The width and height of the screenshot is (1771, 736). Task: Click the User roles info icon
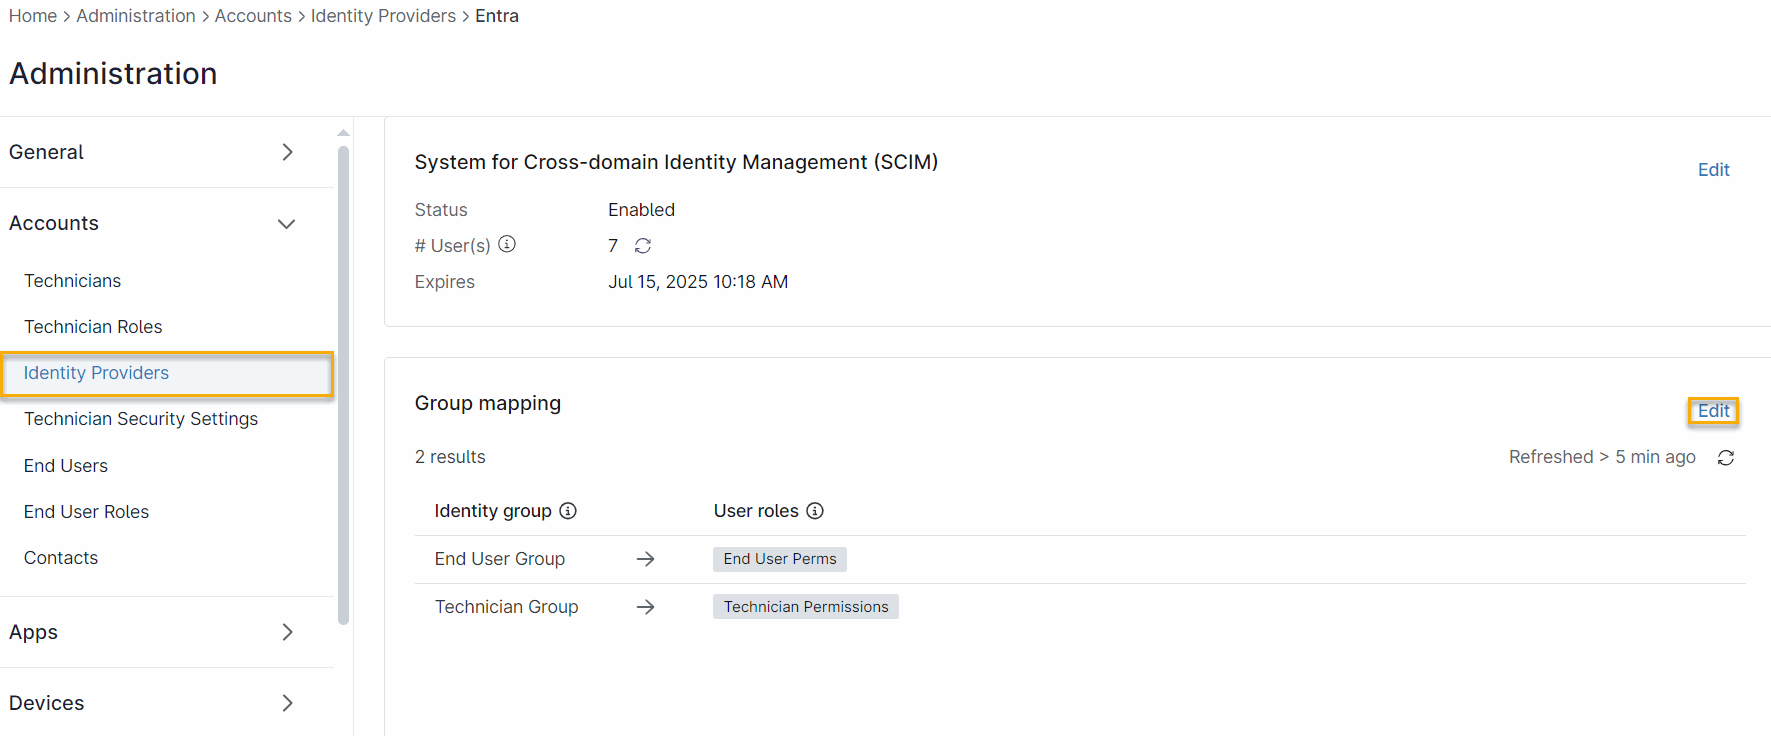pyautogui.click(x=815, y=511)
